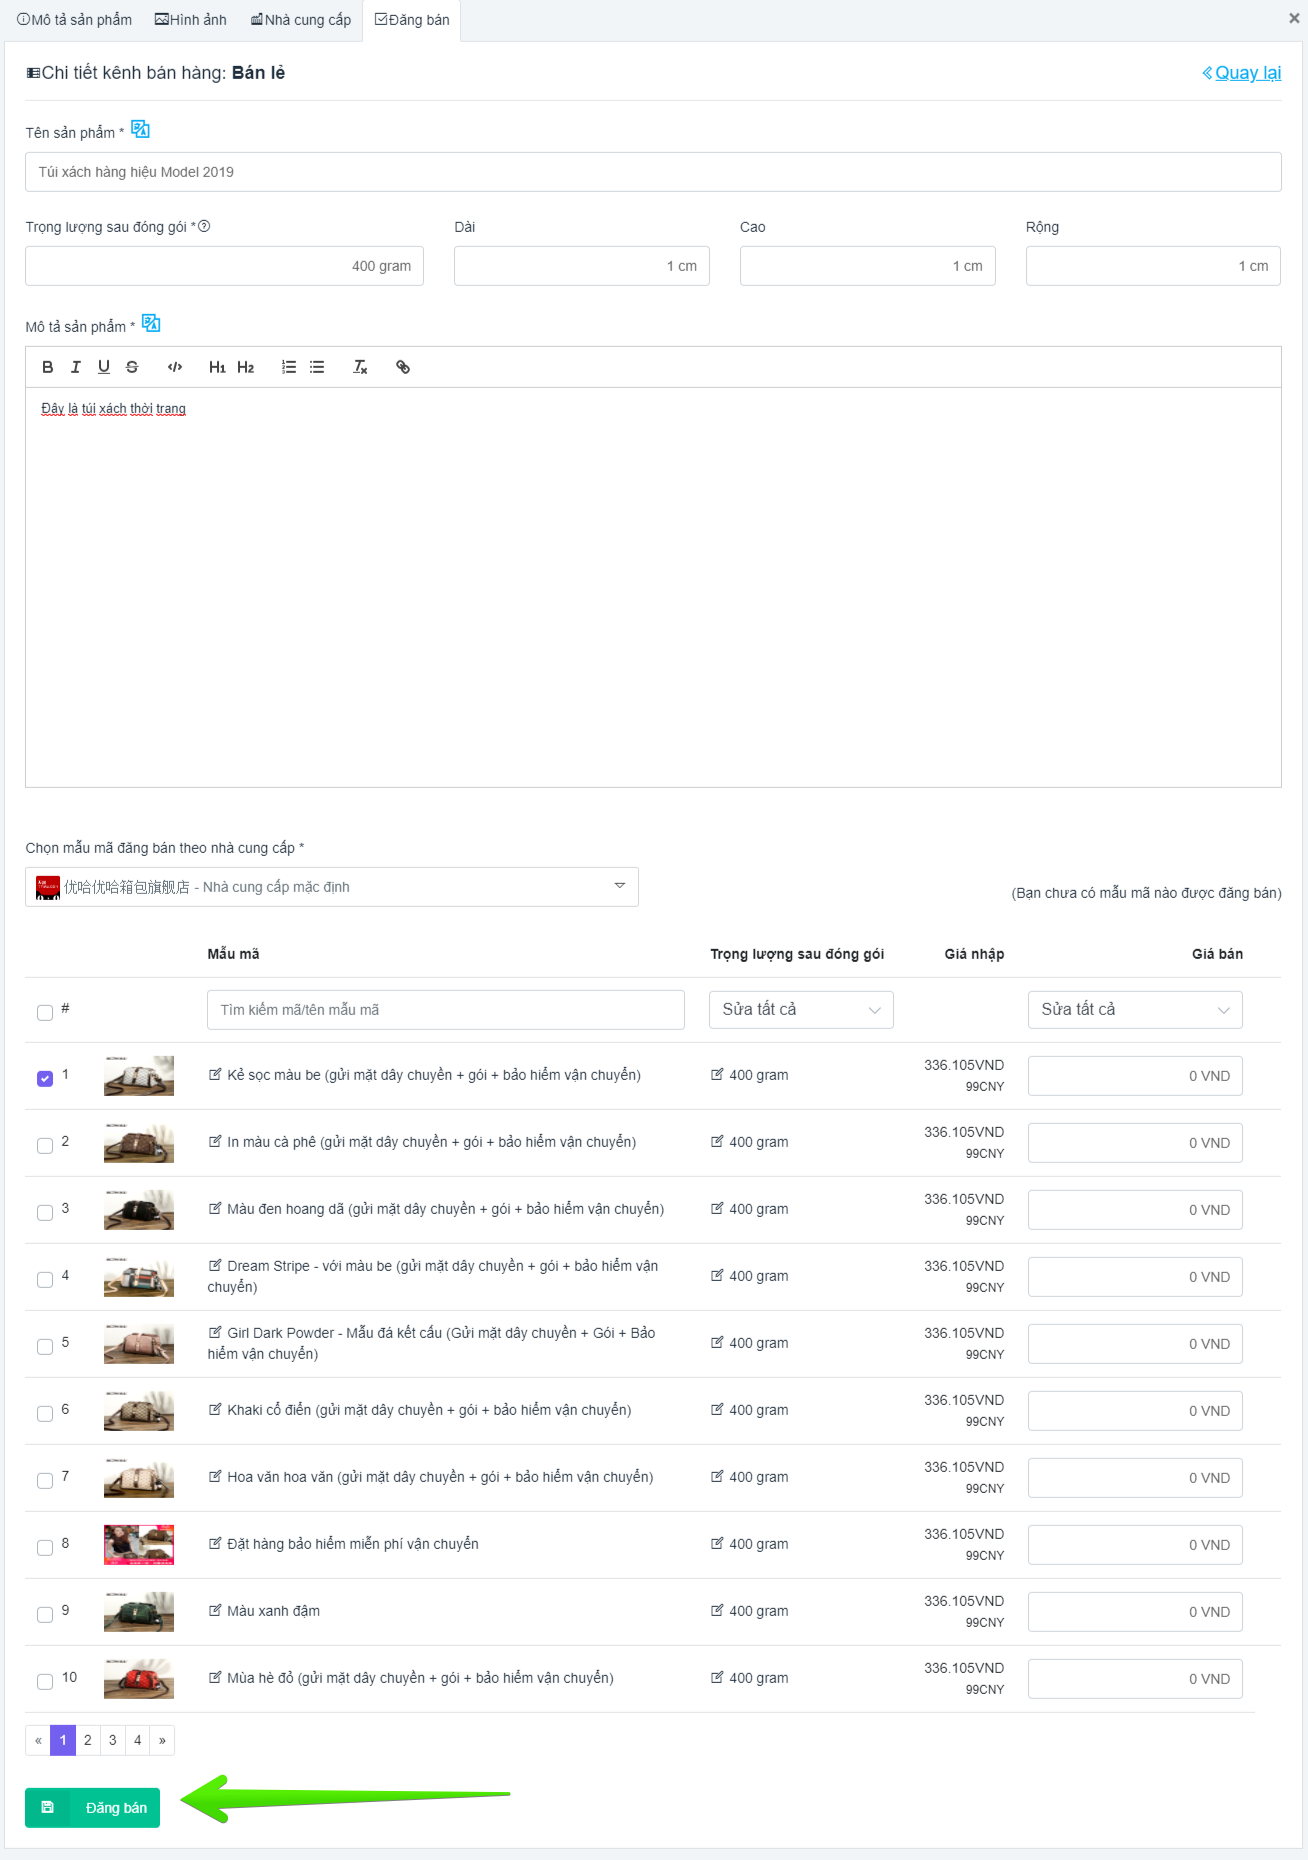Apply Heading 2 style in editor
This screenshot has width=1308, height=1860.
245,367
